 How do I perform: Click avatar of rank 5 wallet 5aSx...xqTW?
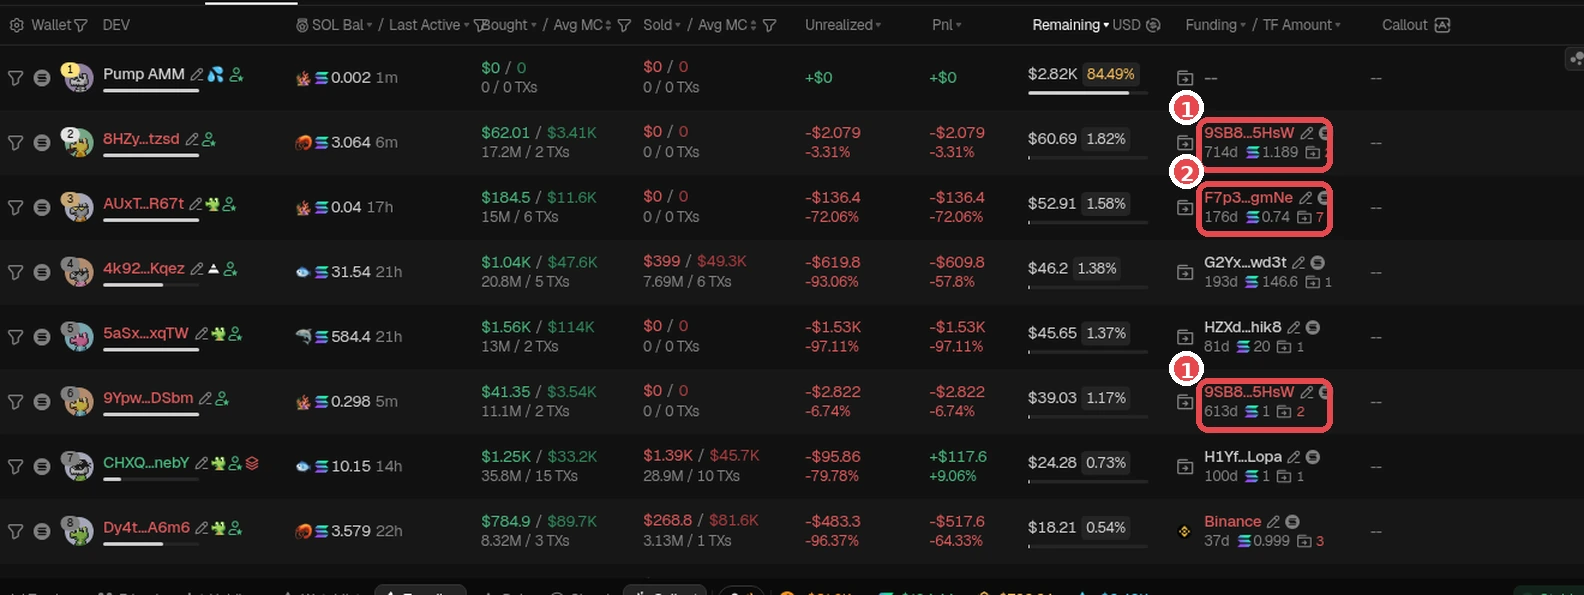79,337
